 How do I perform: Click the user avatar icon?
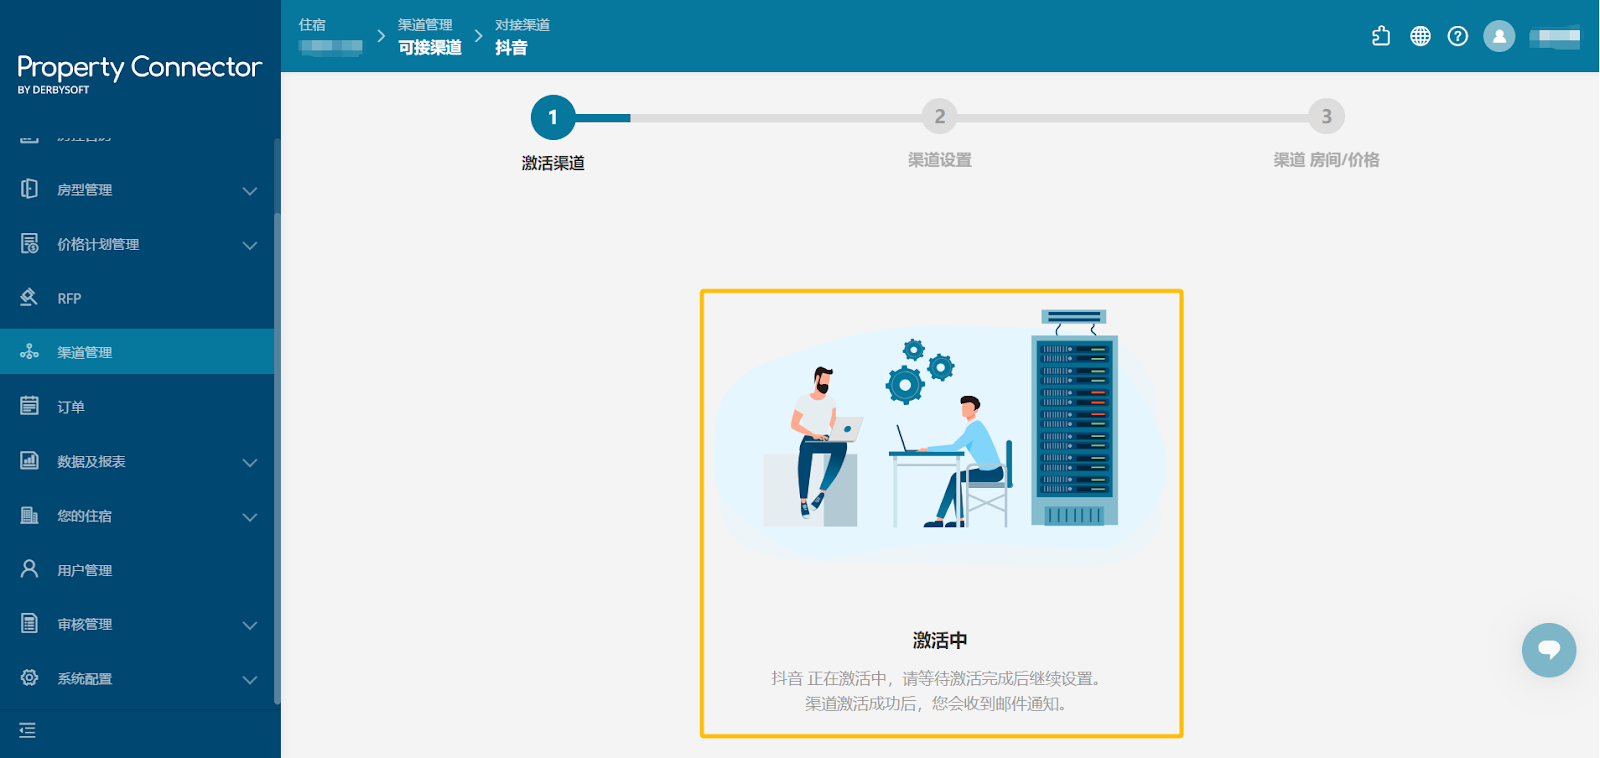tap(1499, 36)
